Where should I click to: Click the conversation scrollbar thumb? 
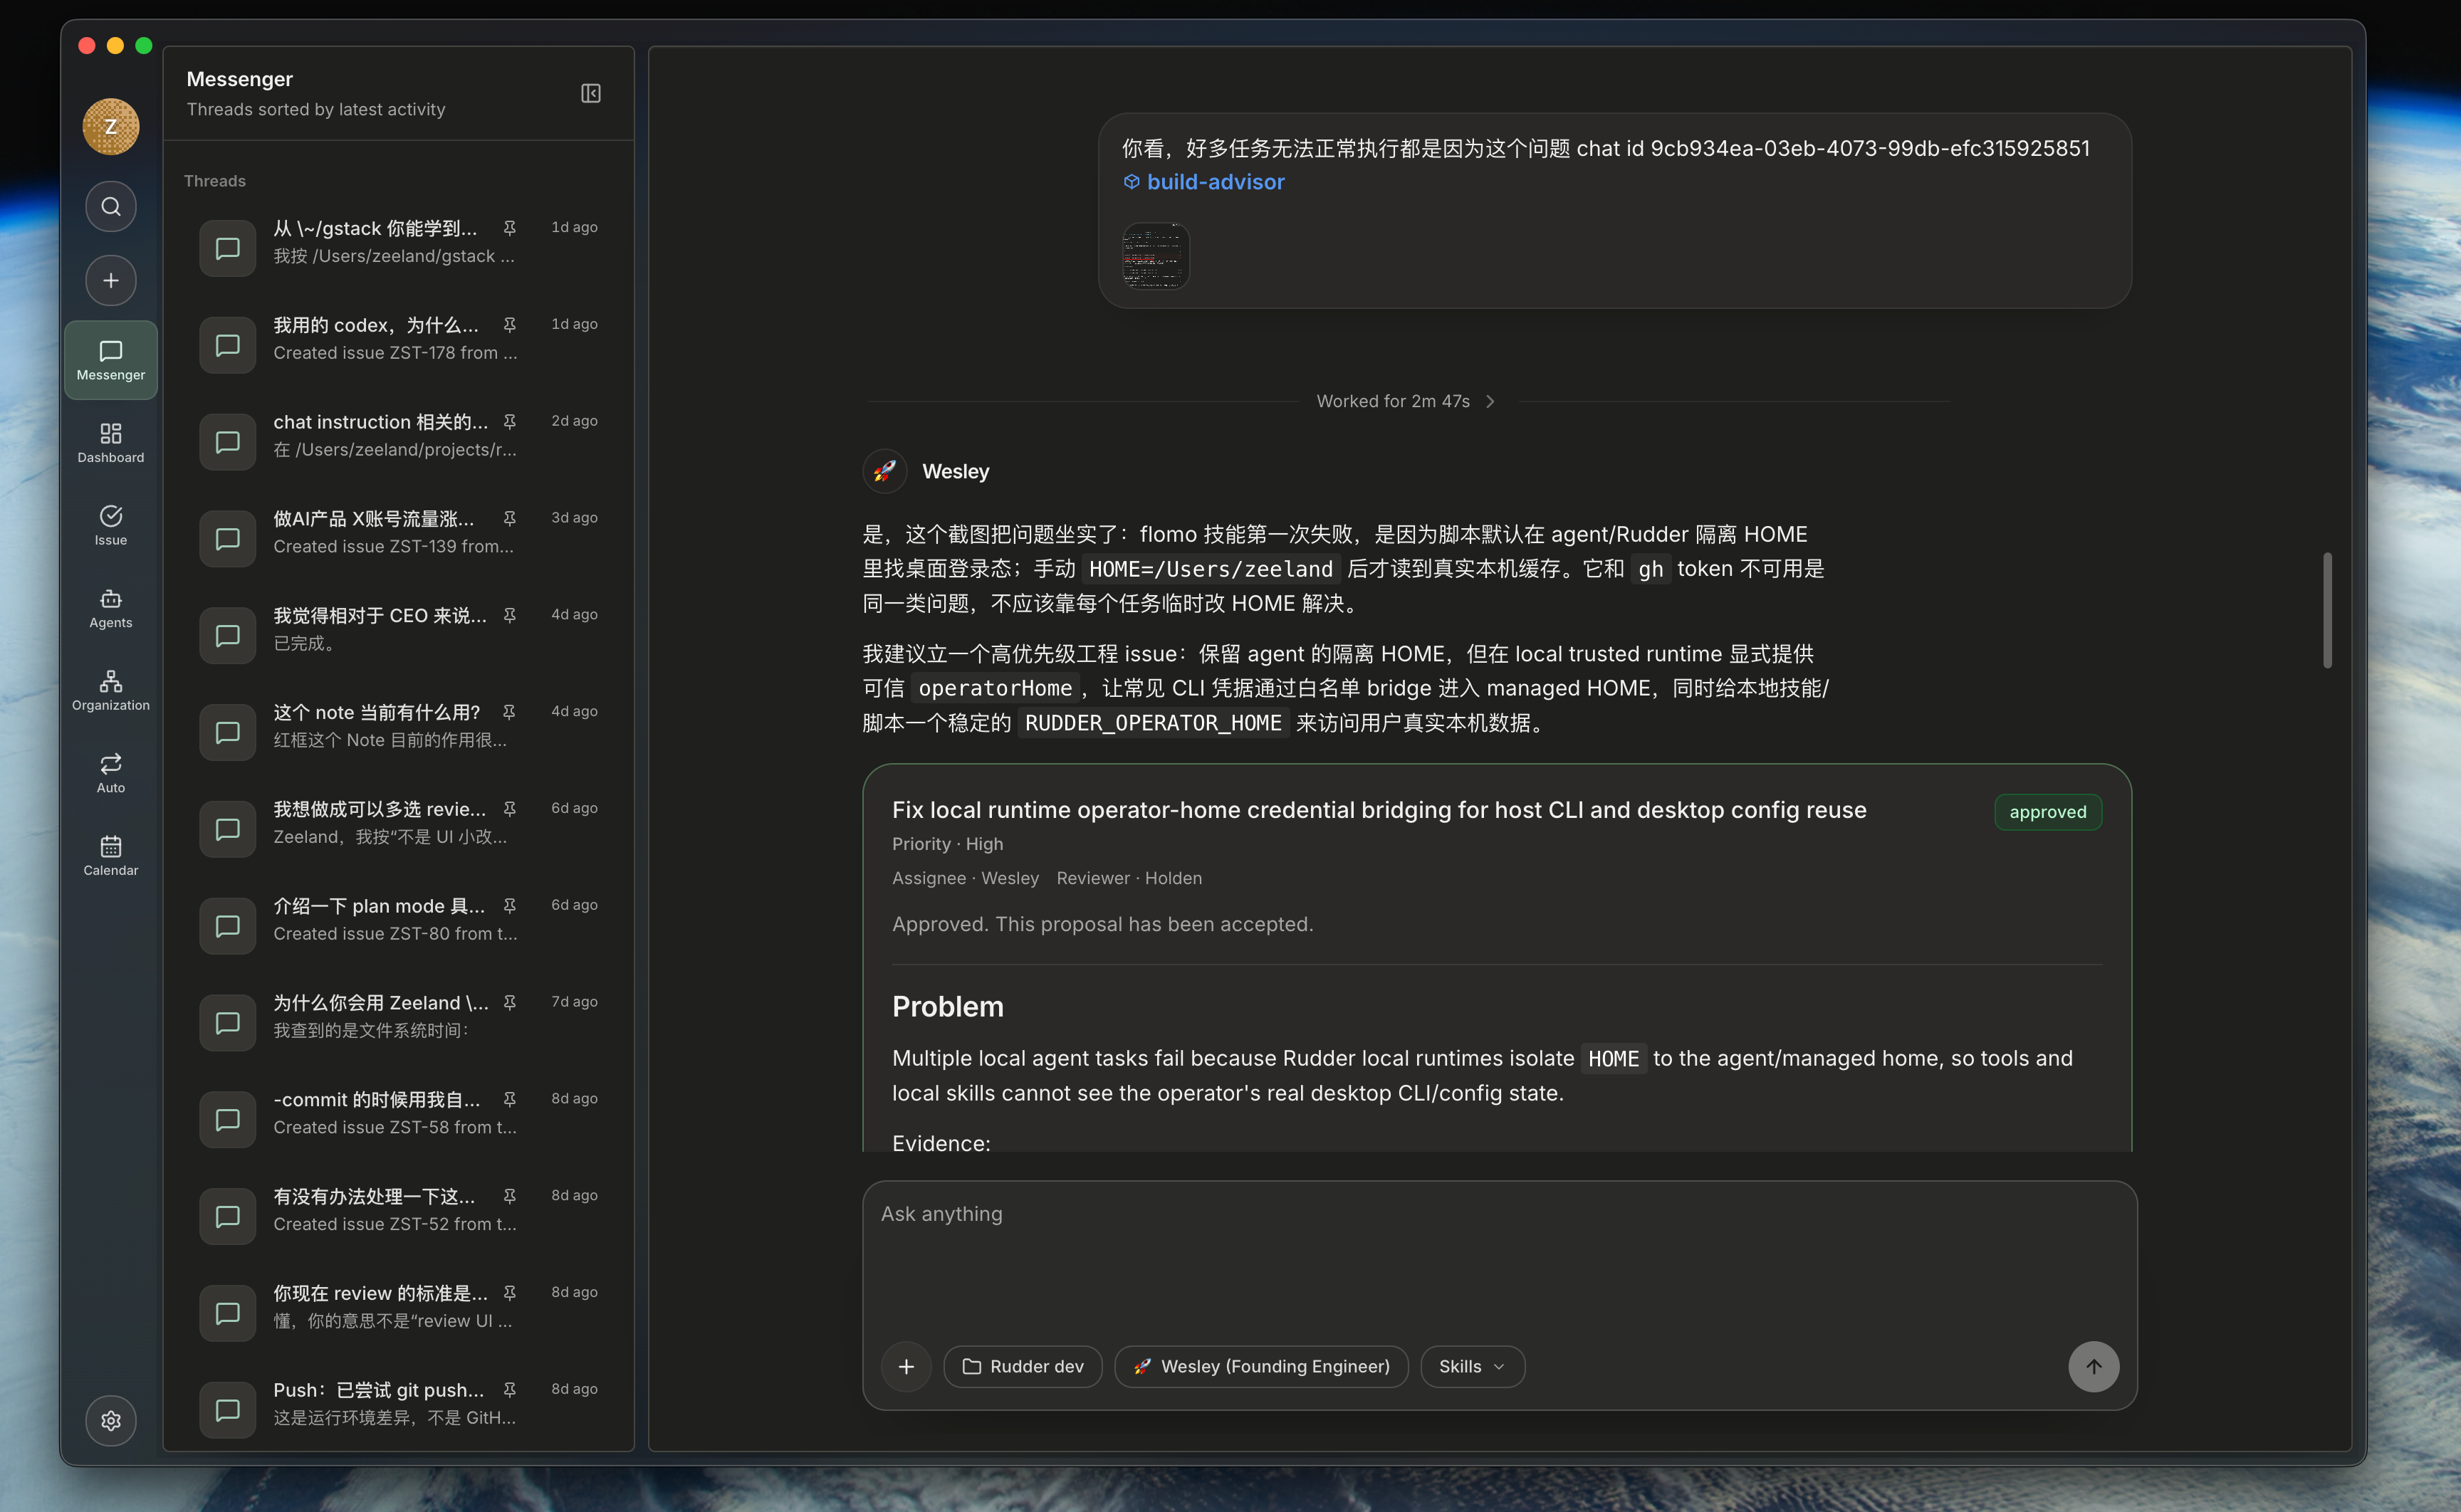[x=2327, y=609]
